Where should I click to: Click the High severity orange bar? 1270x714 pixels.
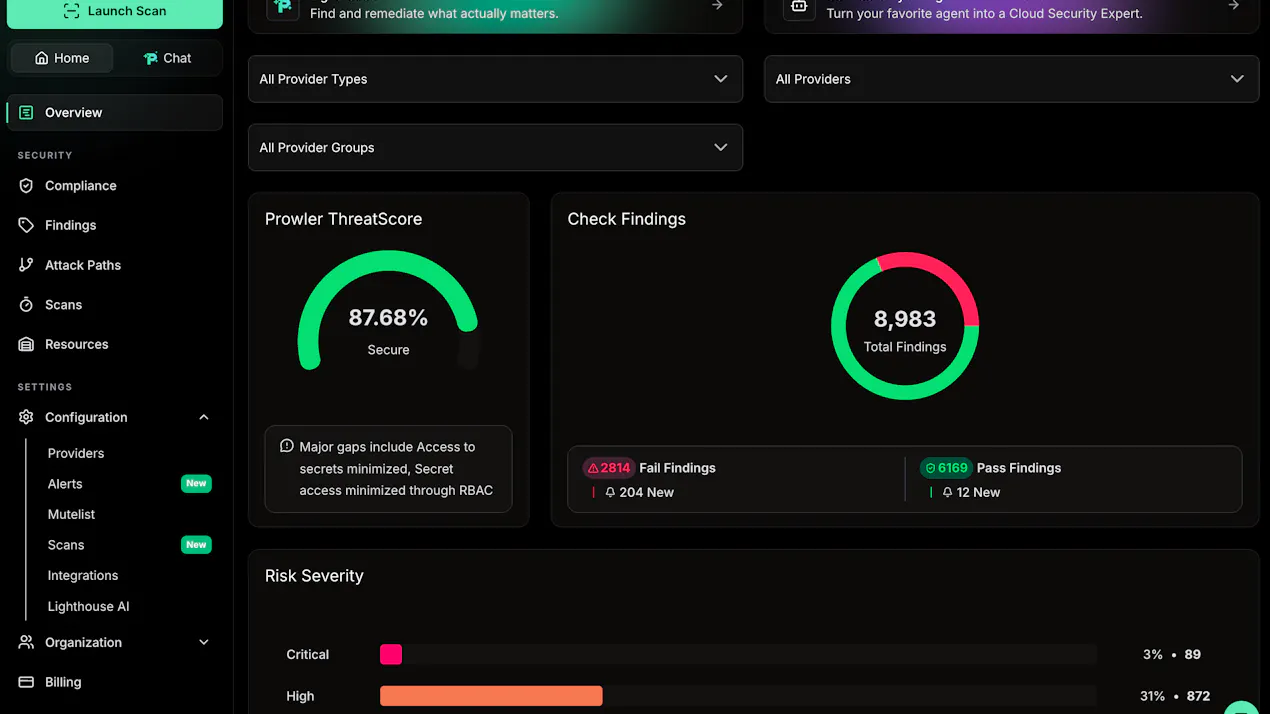[491, 696]
